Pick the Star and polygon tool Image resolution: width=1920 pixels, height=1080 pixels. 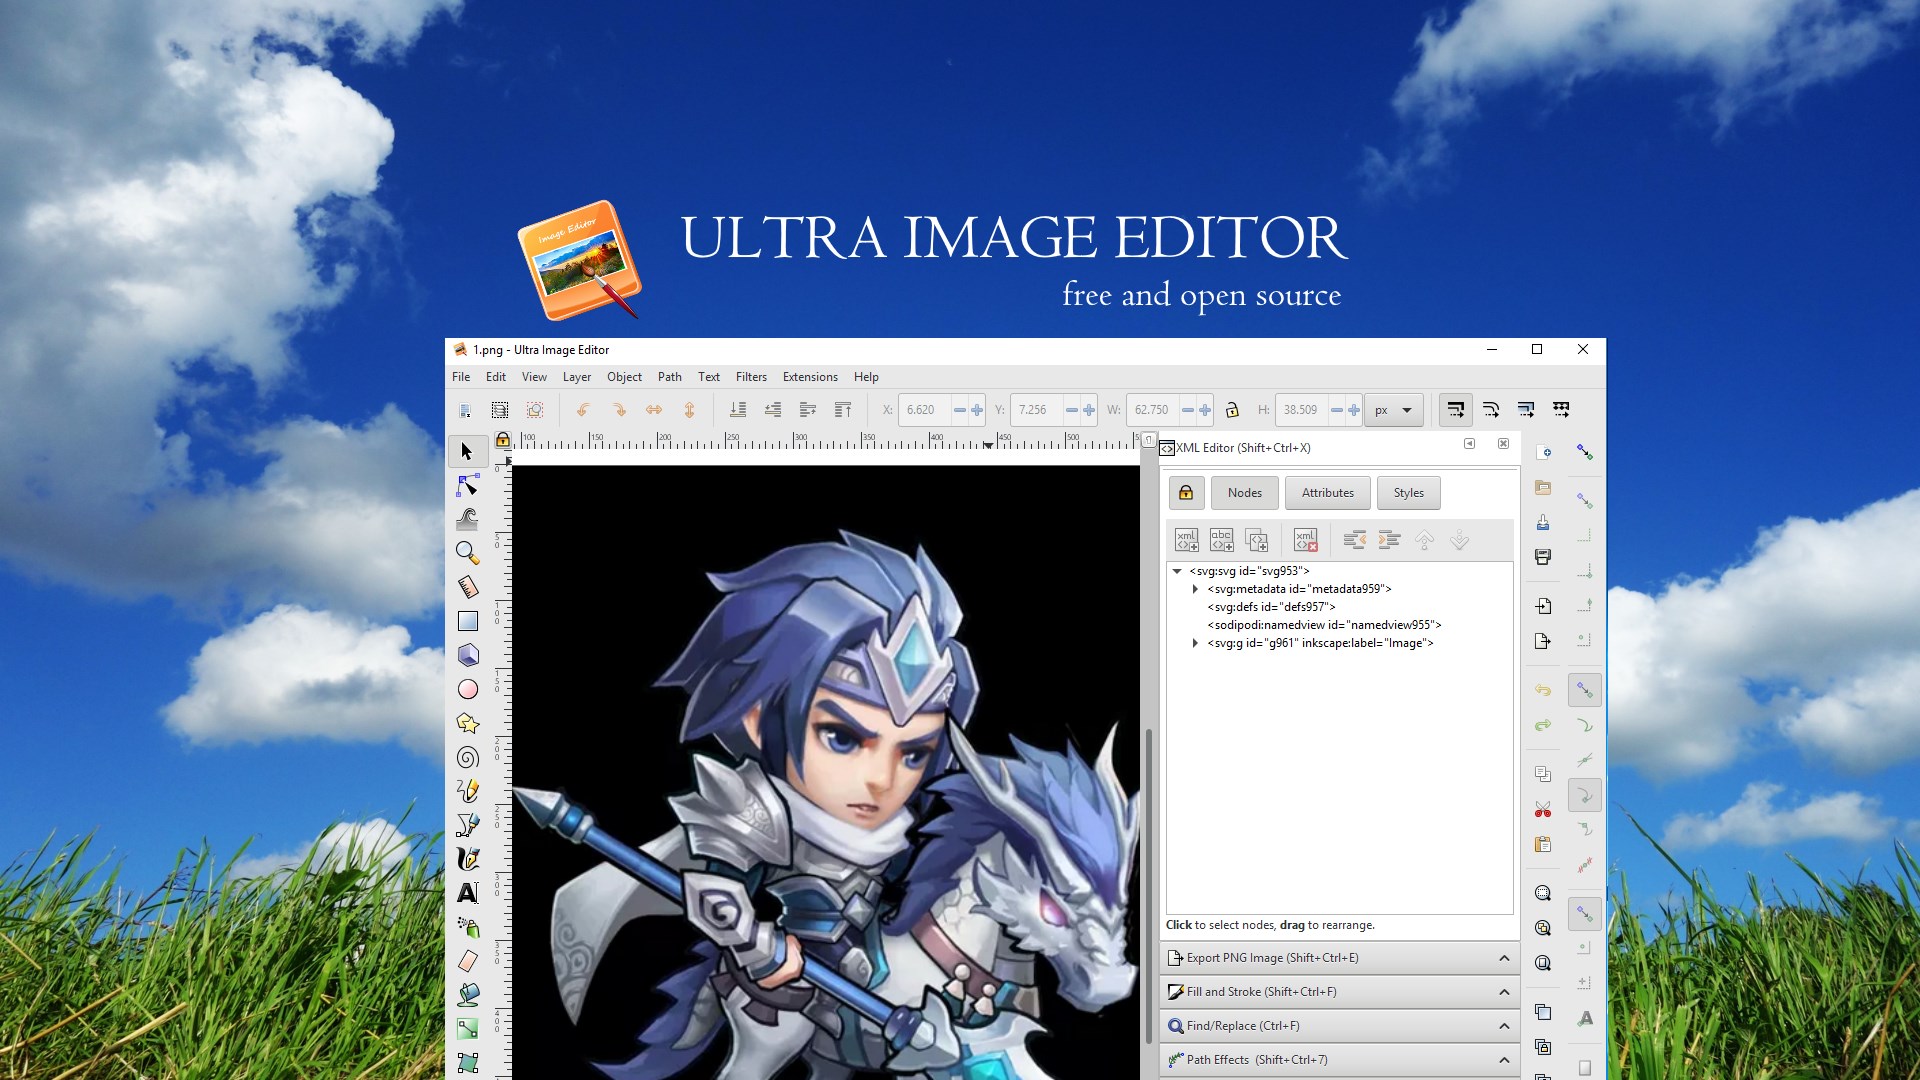point(467,723)
